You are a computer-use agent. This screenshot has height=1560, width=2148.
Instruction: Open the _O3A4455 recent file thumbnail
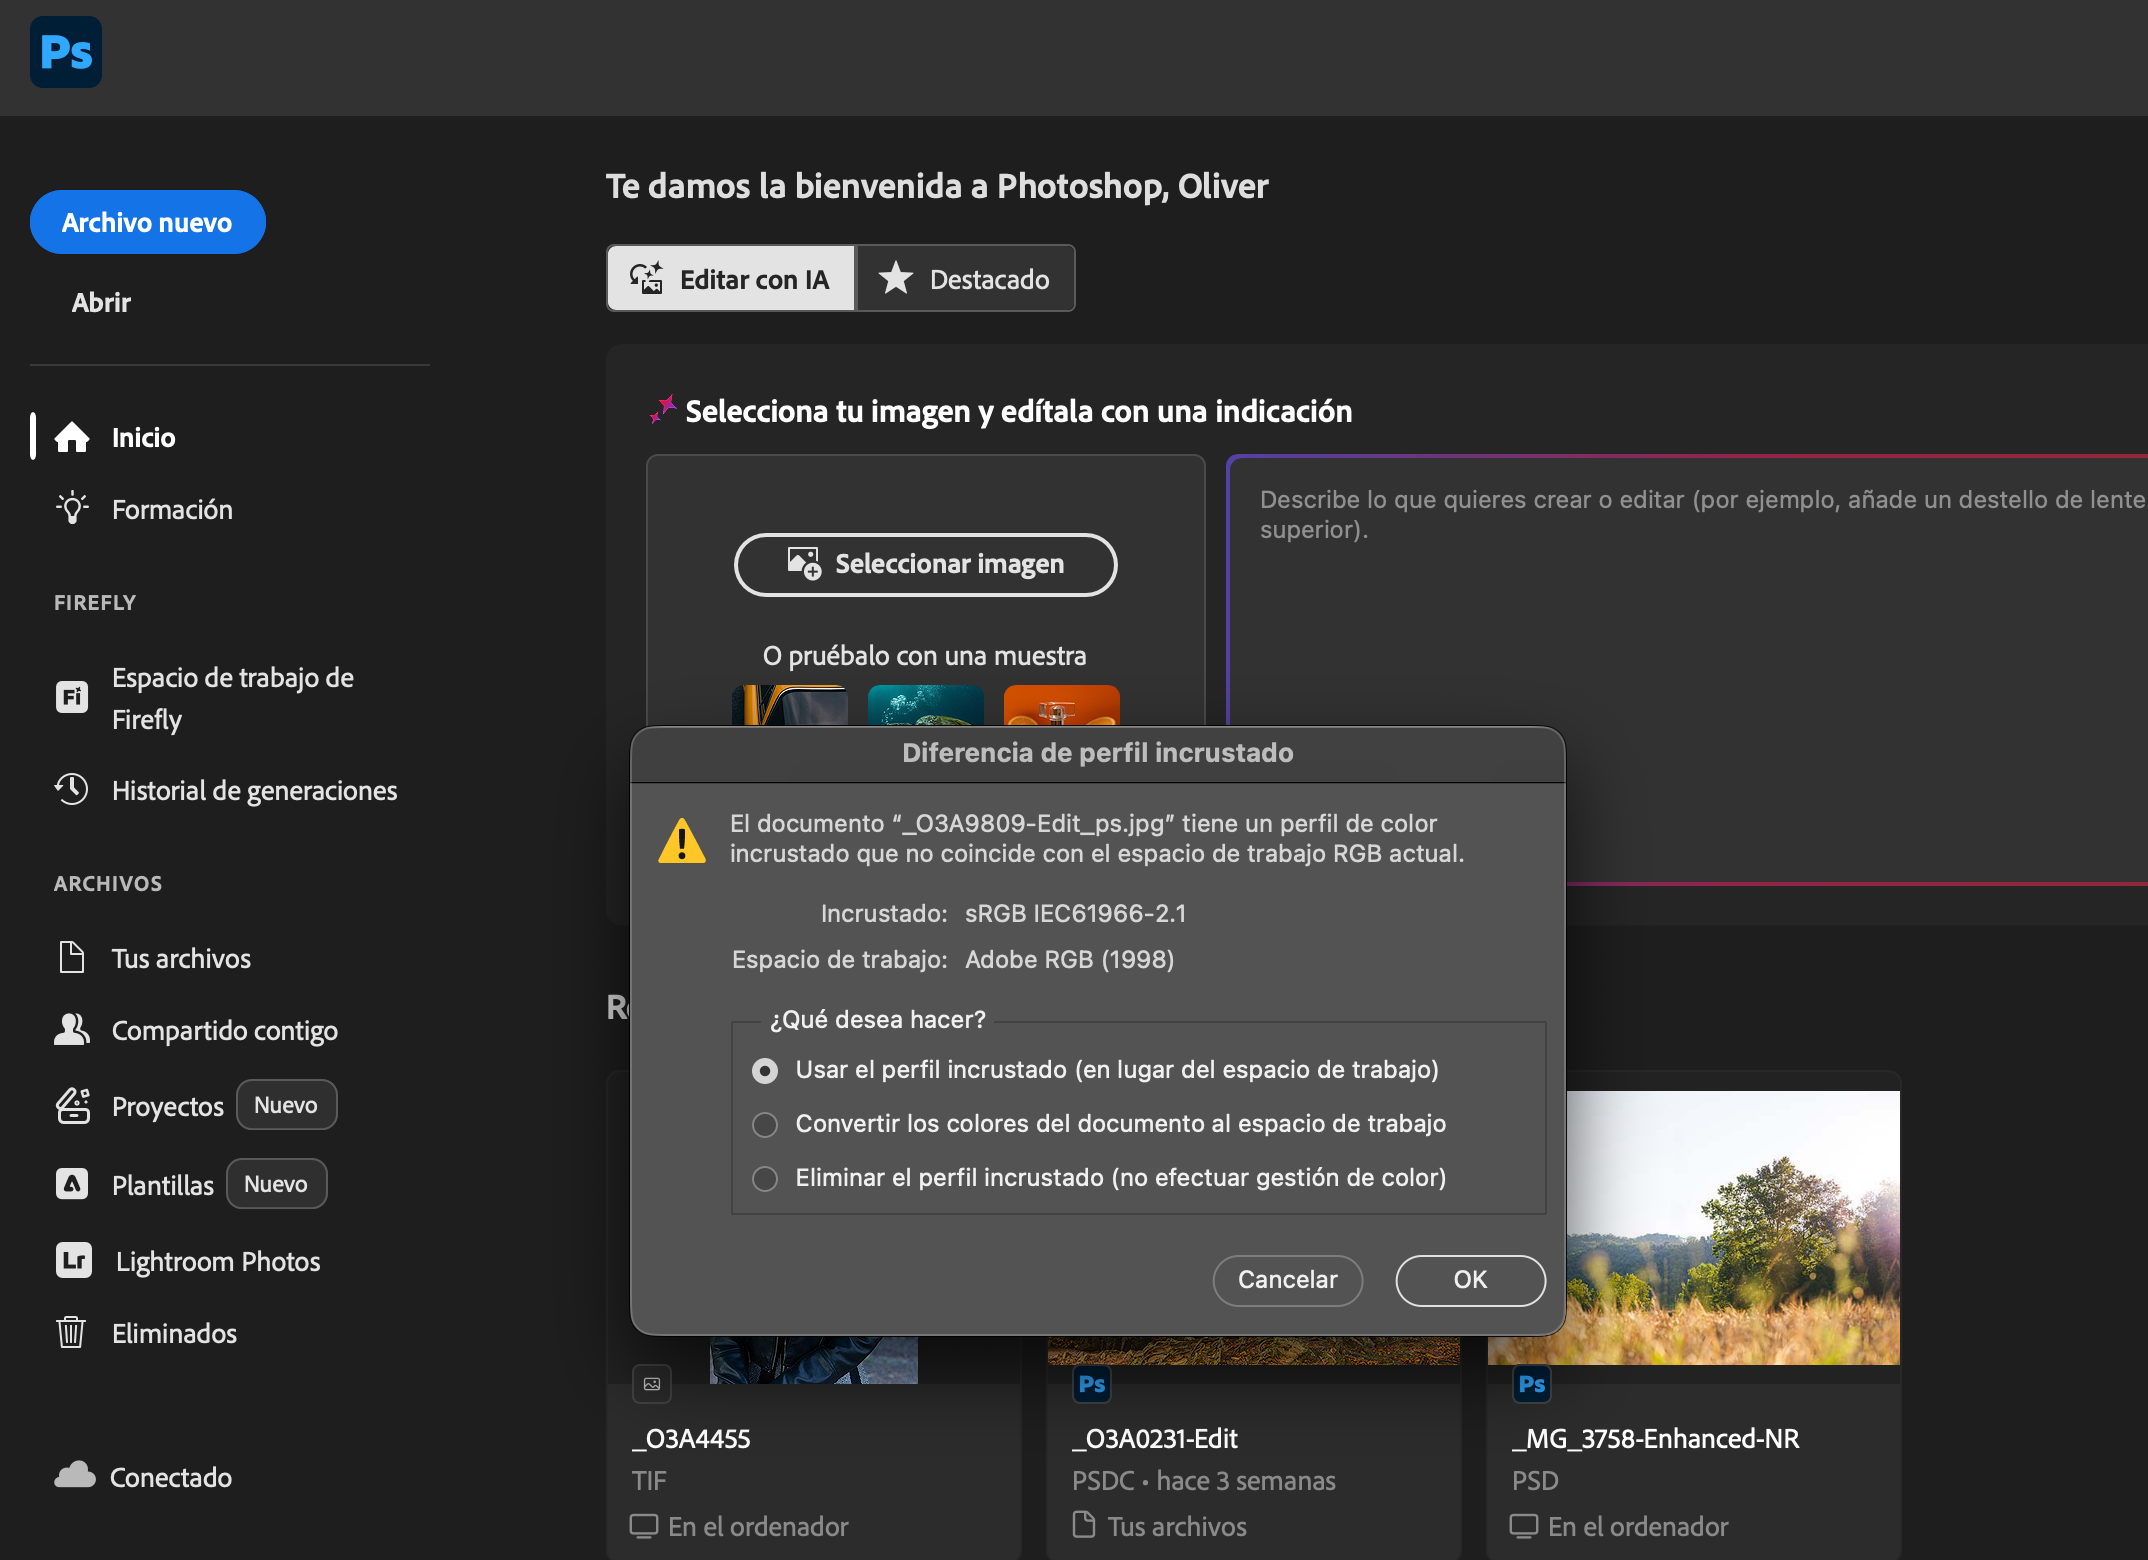[814, 1360]
